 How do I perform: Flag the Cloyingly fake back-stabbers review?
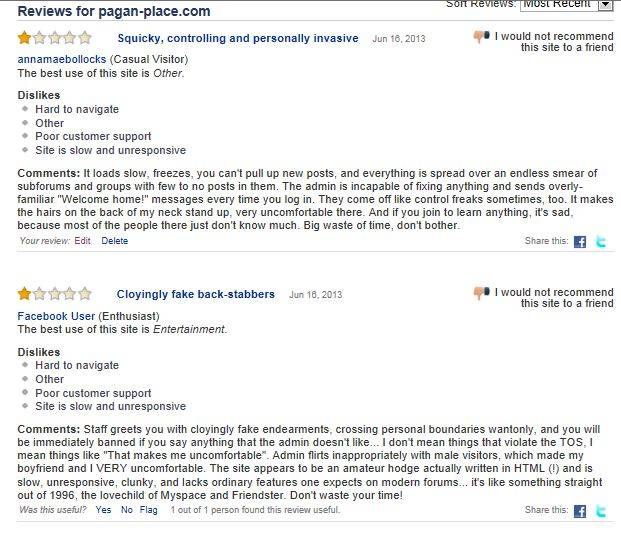[x=149, y=510]
